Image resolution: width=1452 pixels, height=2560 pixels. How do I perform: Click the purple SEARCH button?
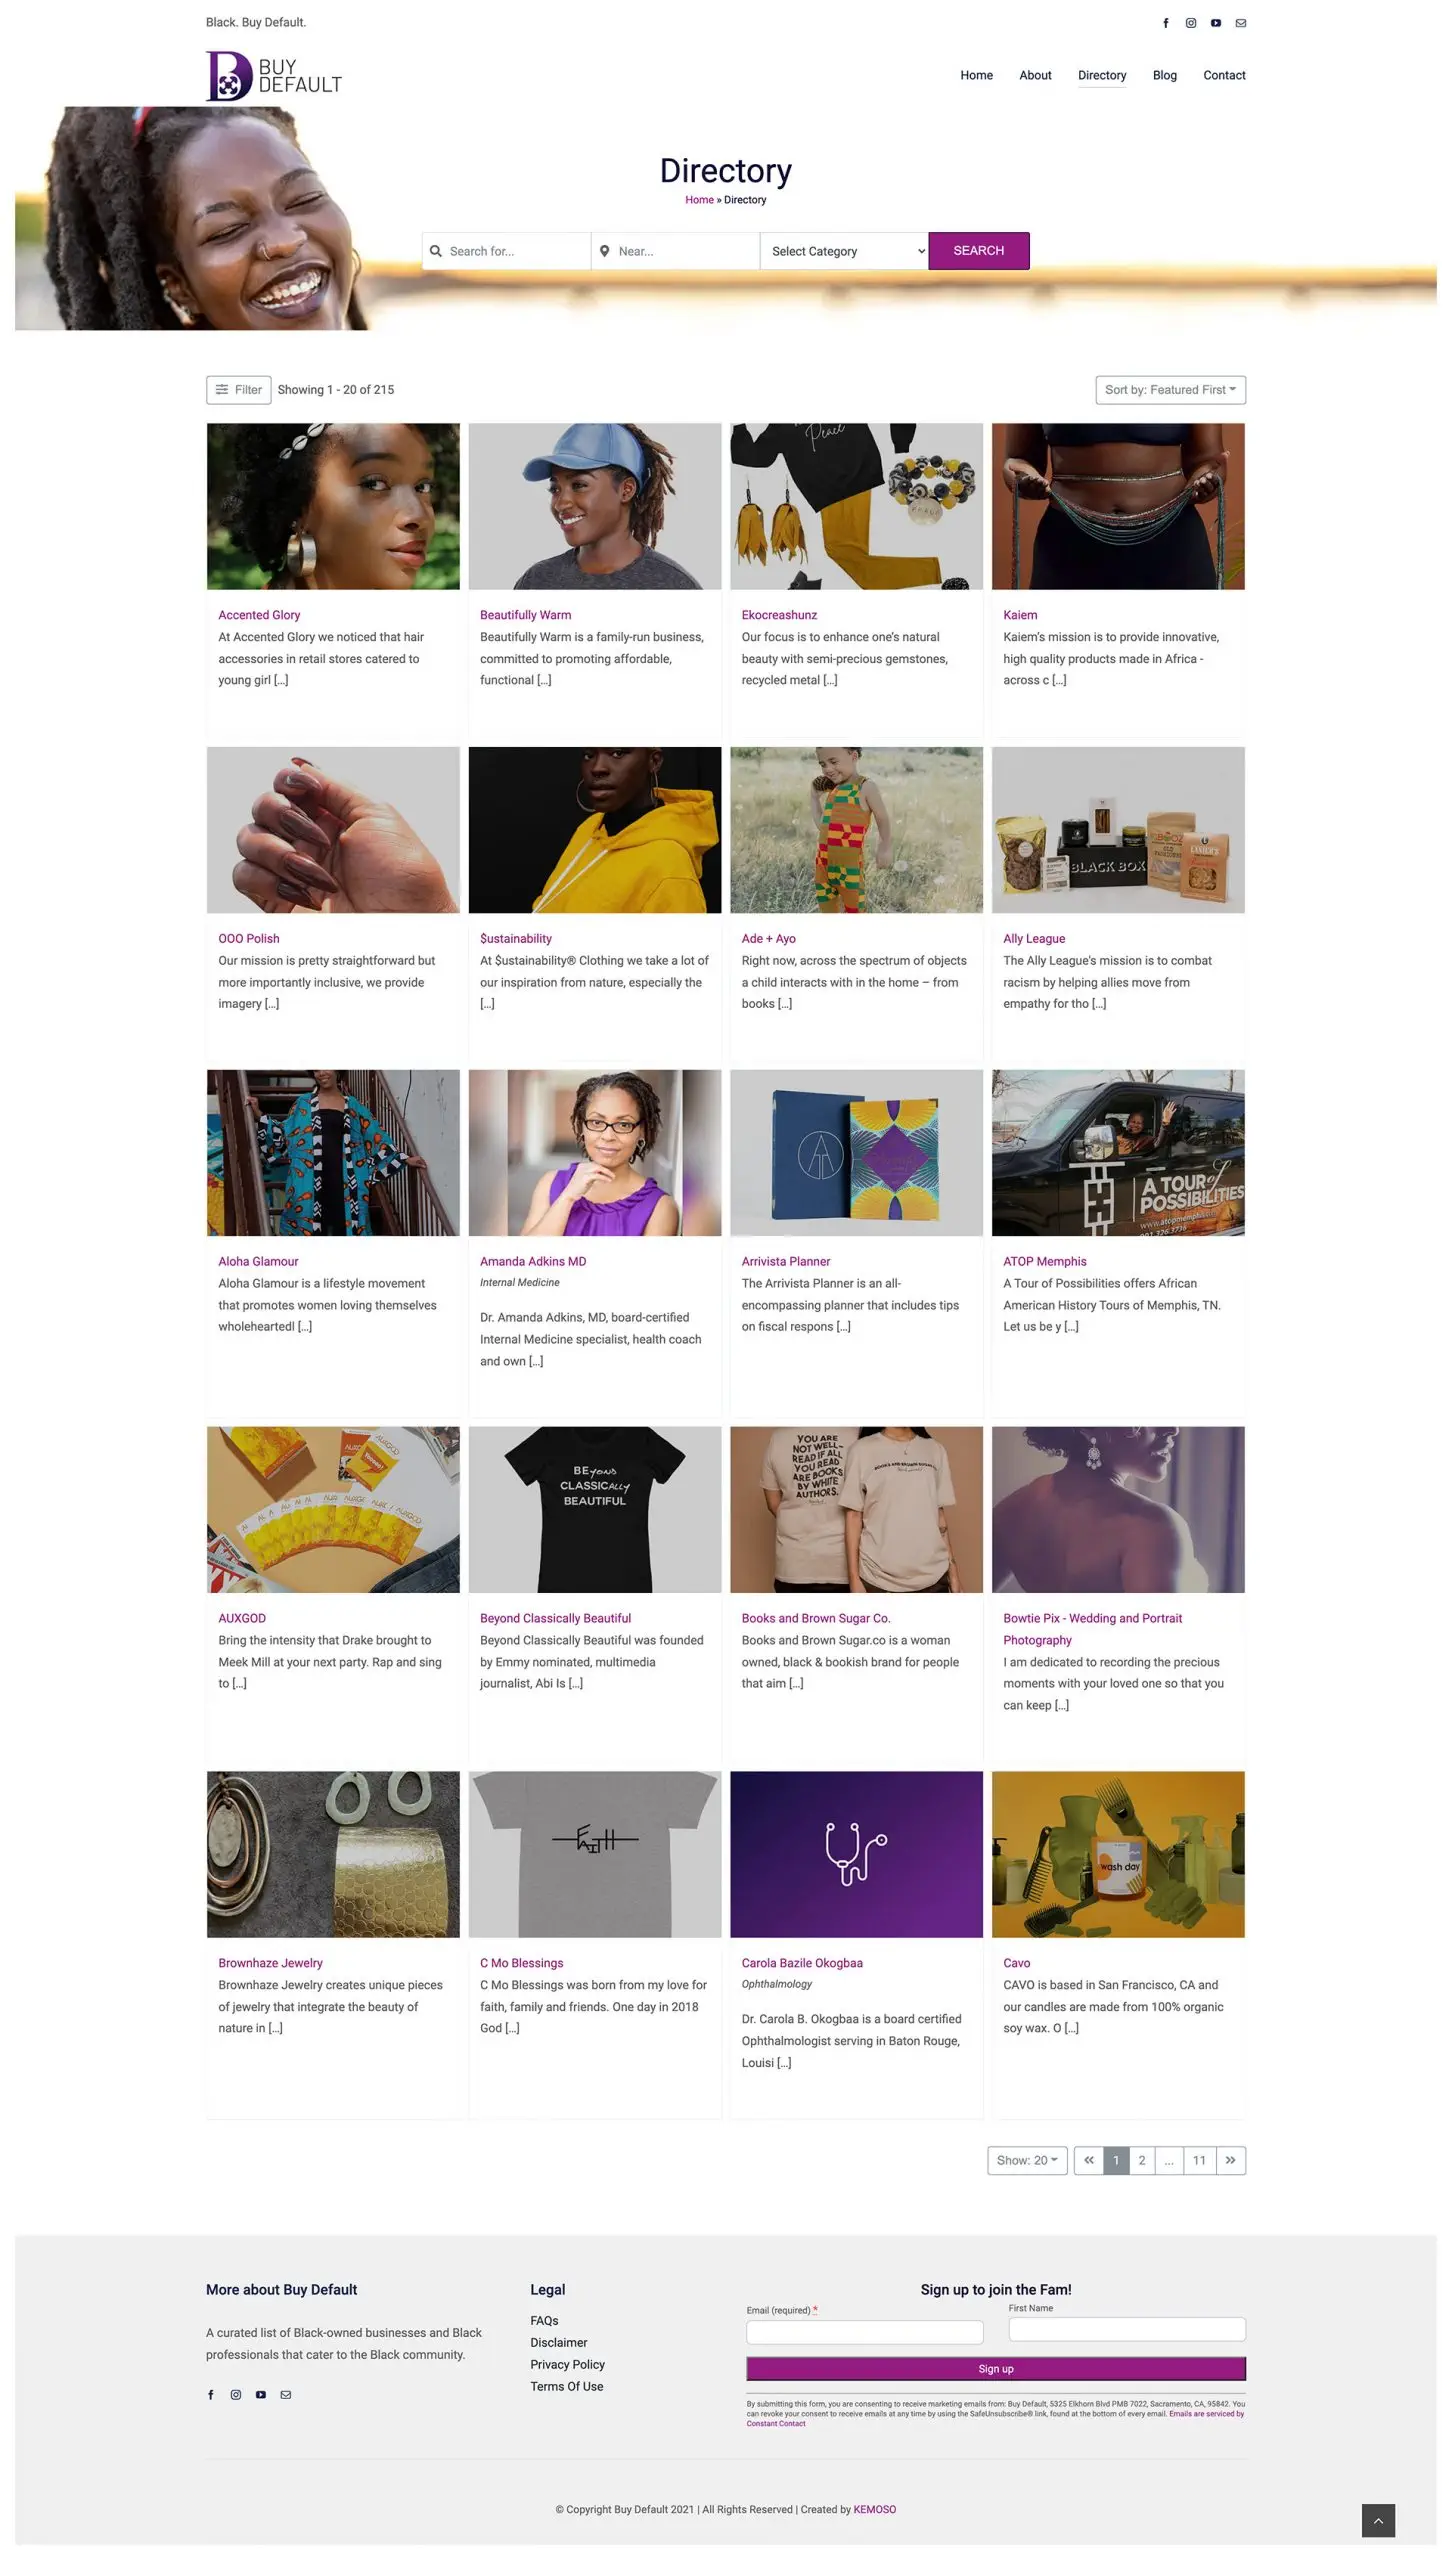[978, 251]
